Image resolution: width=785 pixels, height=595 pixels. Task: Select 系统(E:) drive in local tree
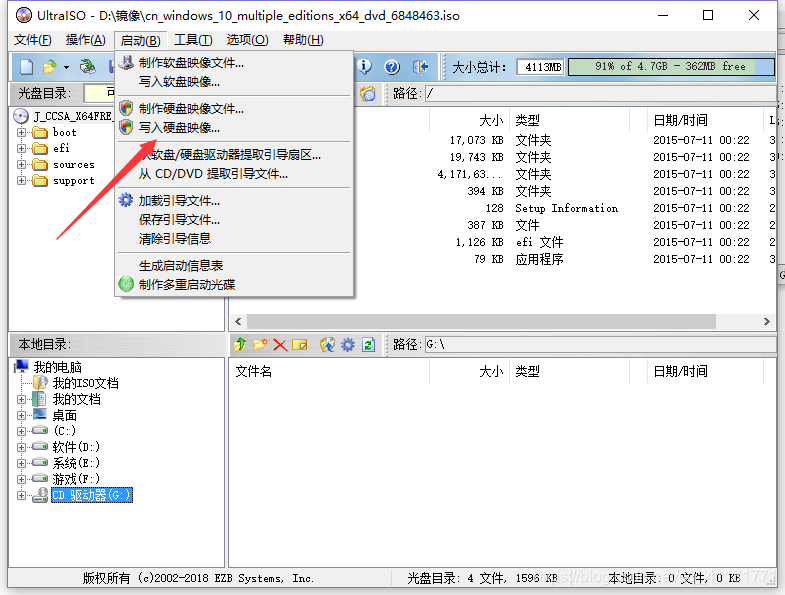(77, 463)
